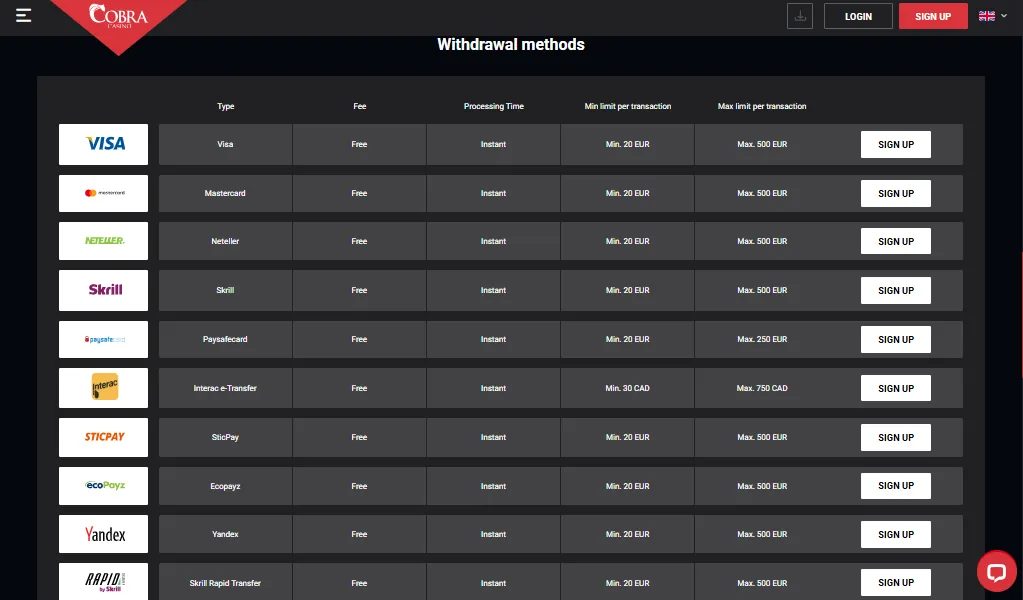Select the Skrill type cell
Screen dimensions: 1023x600
(225, 290)
